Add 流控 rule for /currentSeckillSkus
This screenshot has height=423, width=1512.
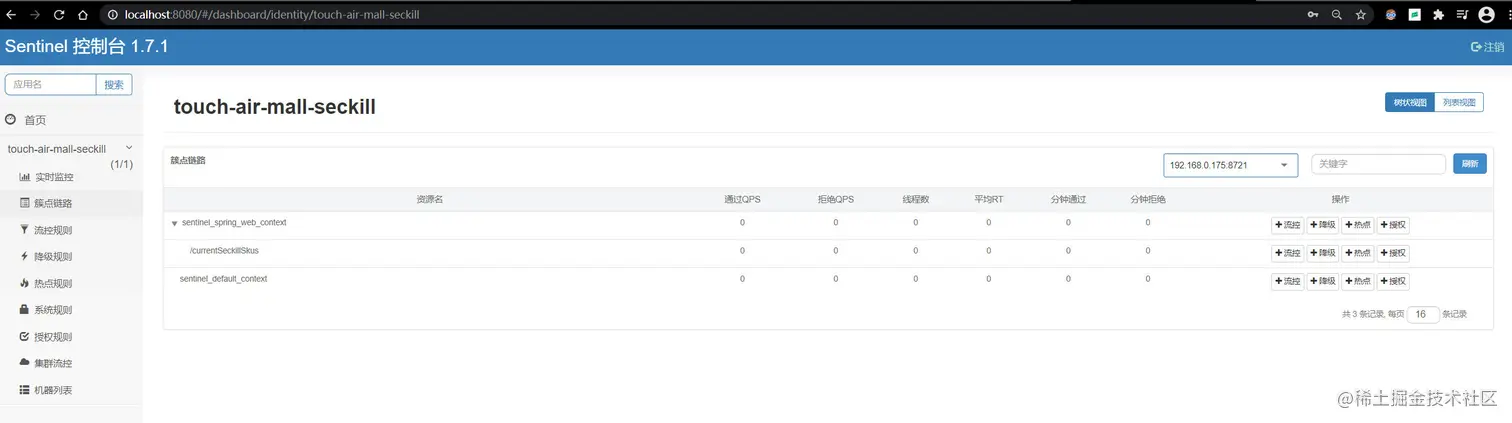(1288, 253)
